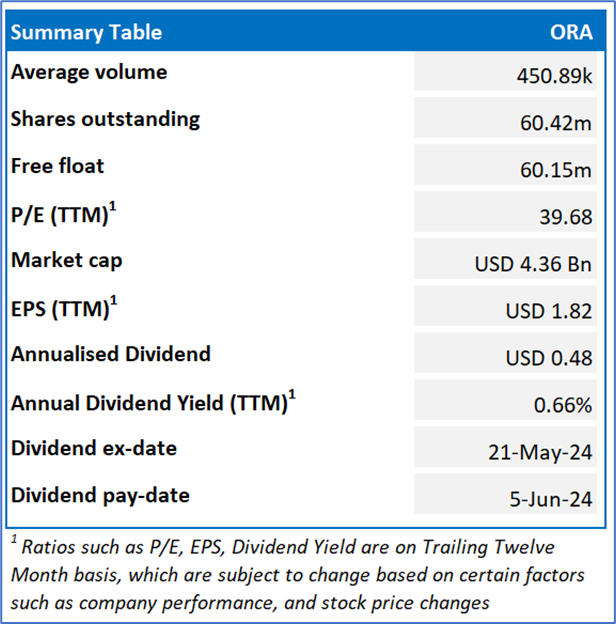Click the footnote text about Trailing Twelve Month

click(x=290, y=575)
